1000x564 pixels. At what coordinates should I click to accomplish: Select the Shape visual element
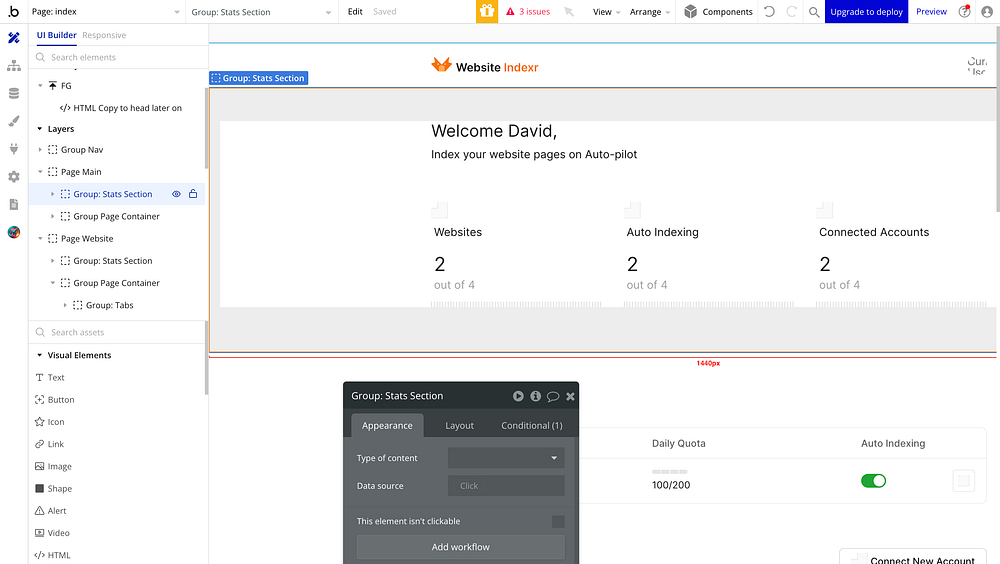(53, 489)
